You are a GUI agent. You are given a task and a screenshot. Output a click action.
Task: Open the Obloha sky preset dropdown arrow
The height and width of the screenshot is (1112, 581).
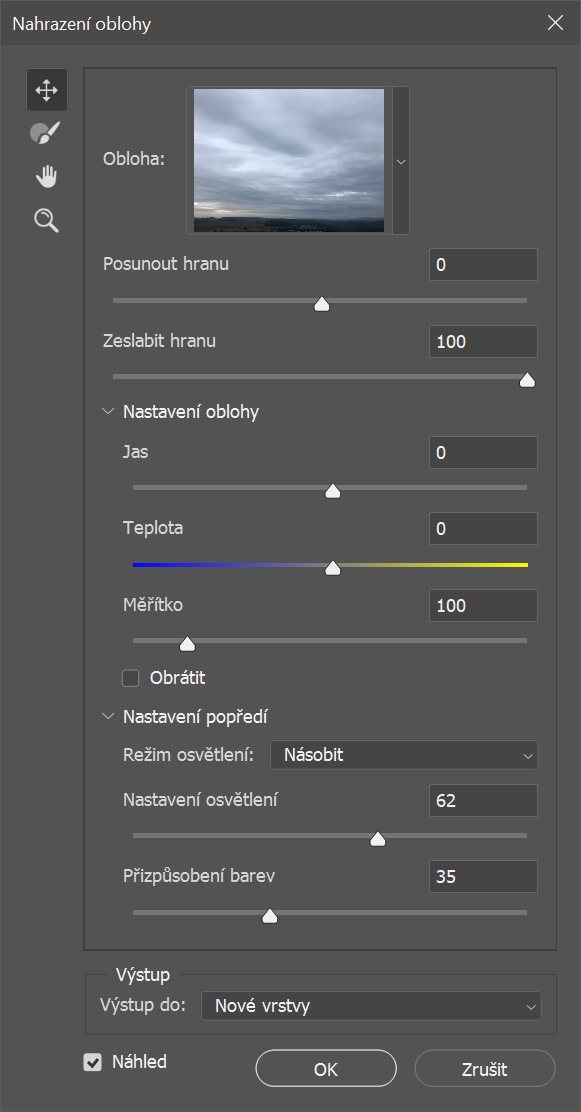(x=401, y=161)
